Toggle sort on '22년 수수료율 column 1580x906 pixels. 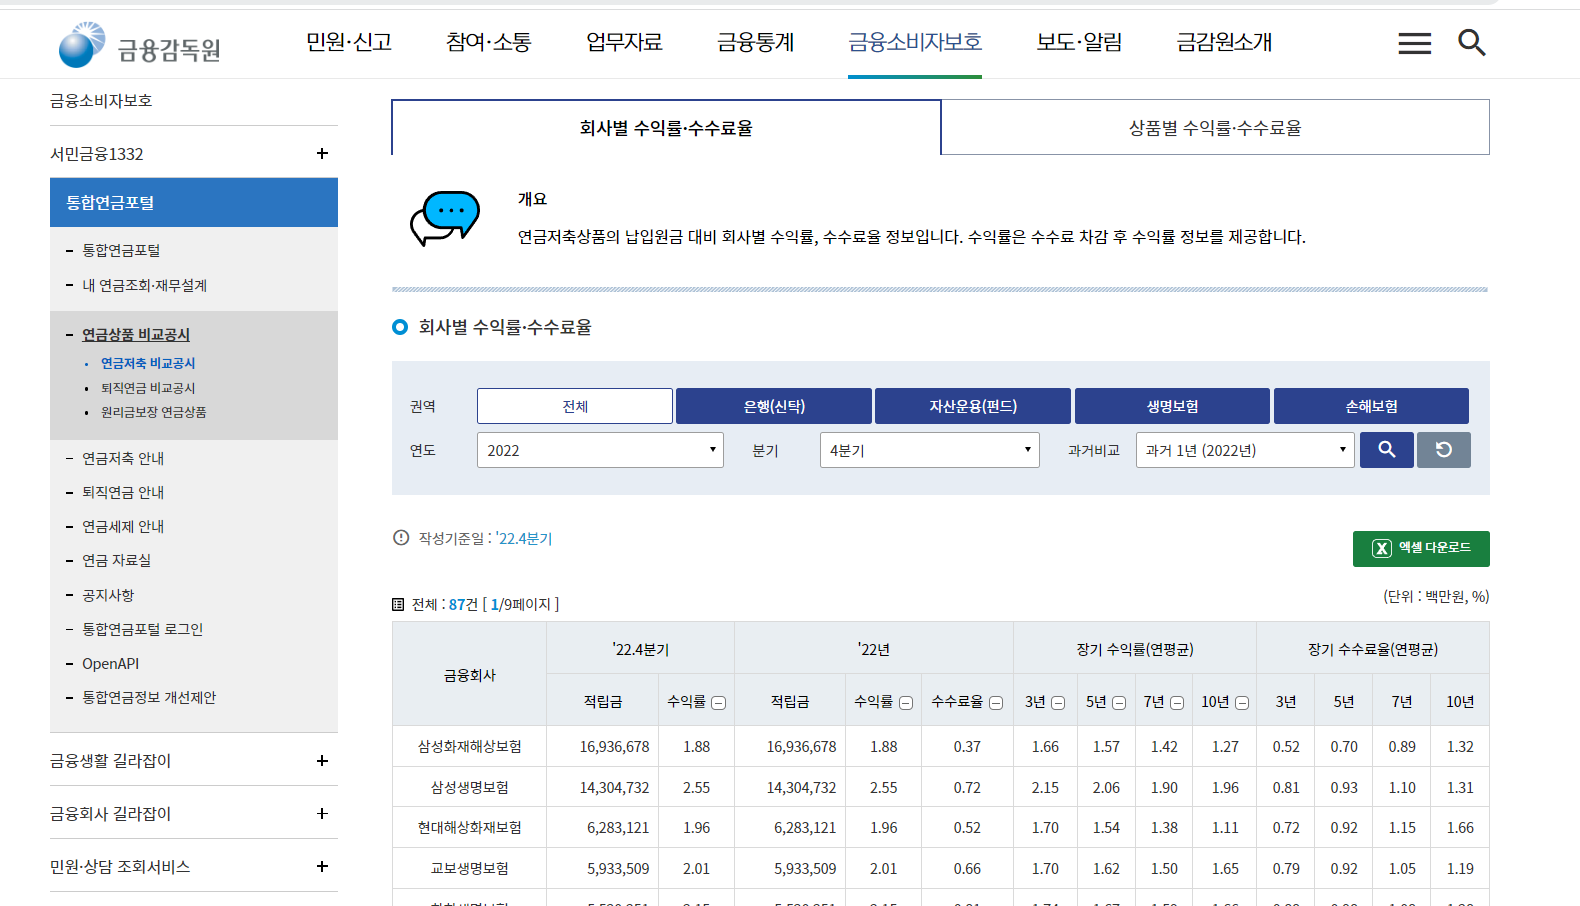tap(996, 703)
